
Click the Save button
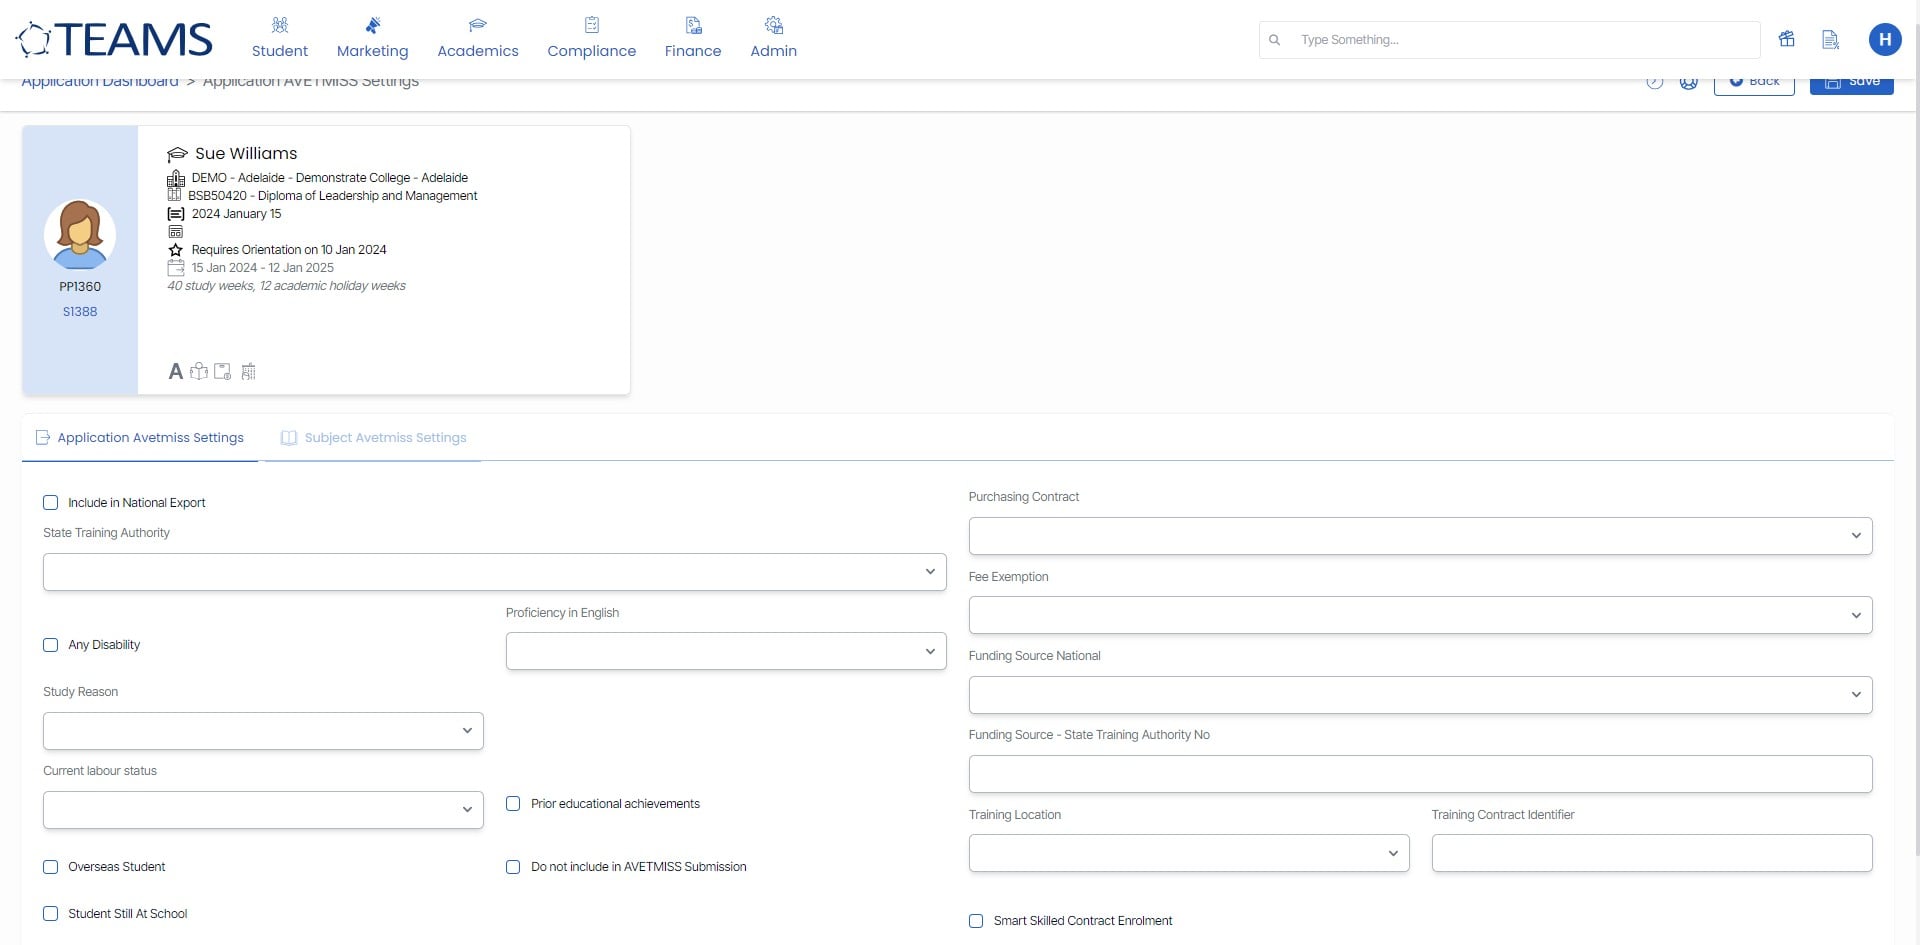(1851, 82)
